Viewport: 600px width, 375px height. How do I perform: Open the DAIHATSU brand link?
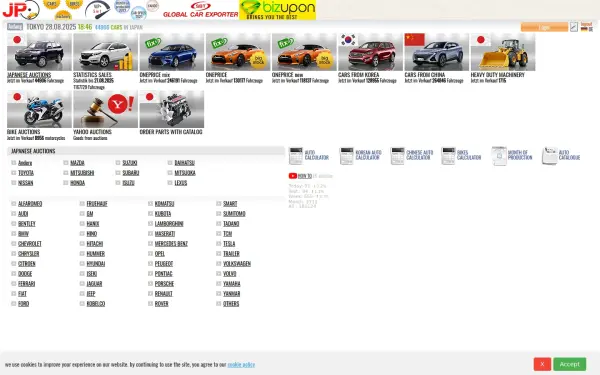(184, 163)
